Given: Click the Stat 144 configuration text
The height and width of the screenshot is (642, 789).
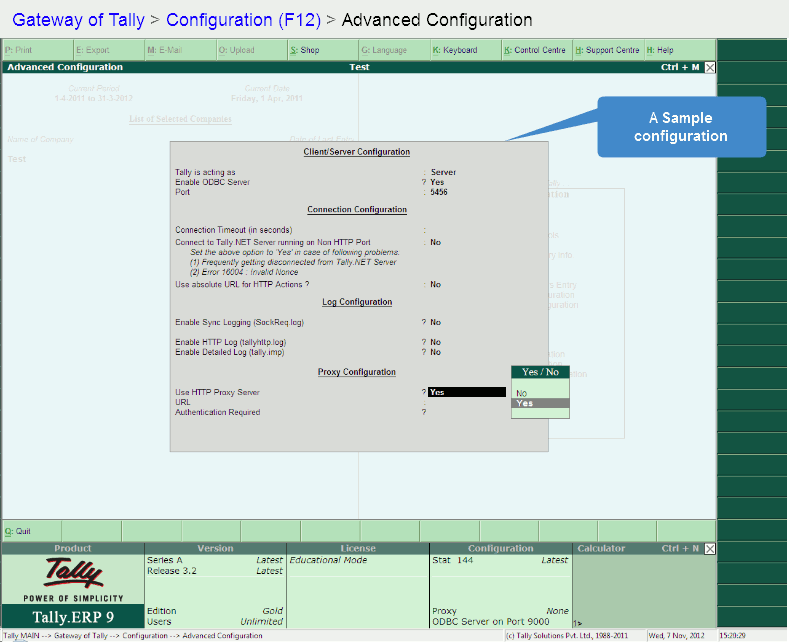Looking at the screenshot, I should pyautogui.click(x=452, y=560).
